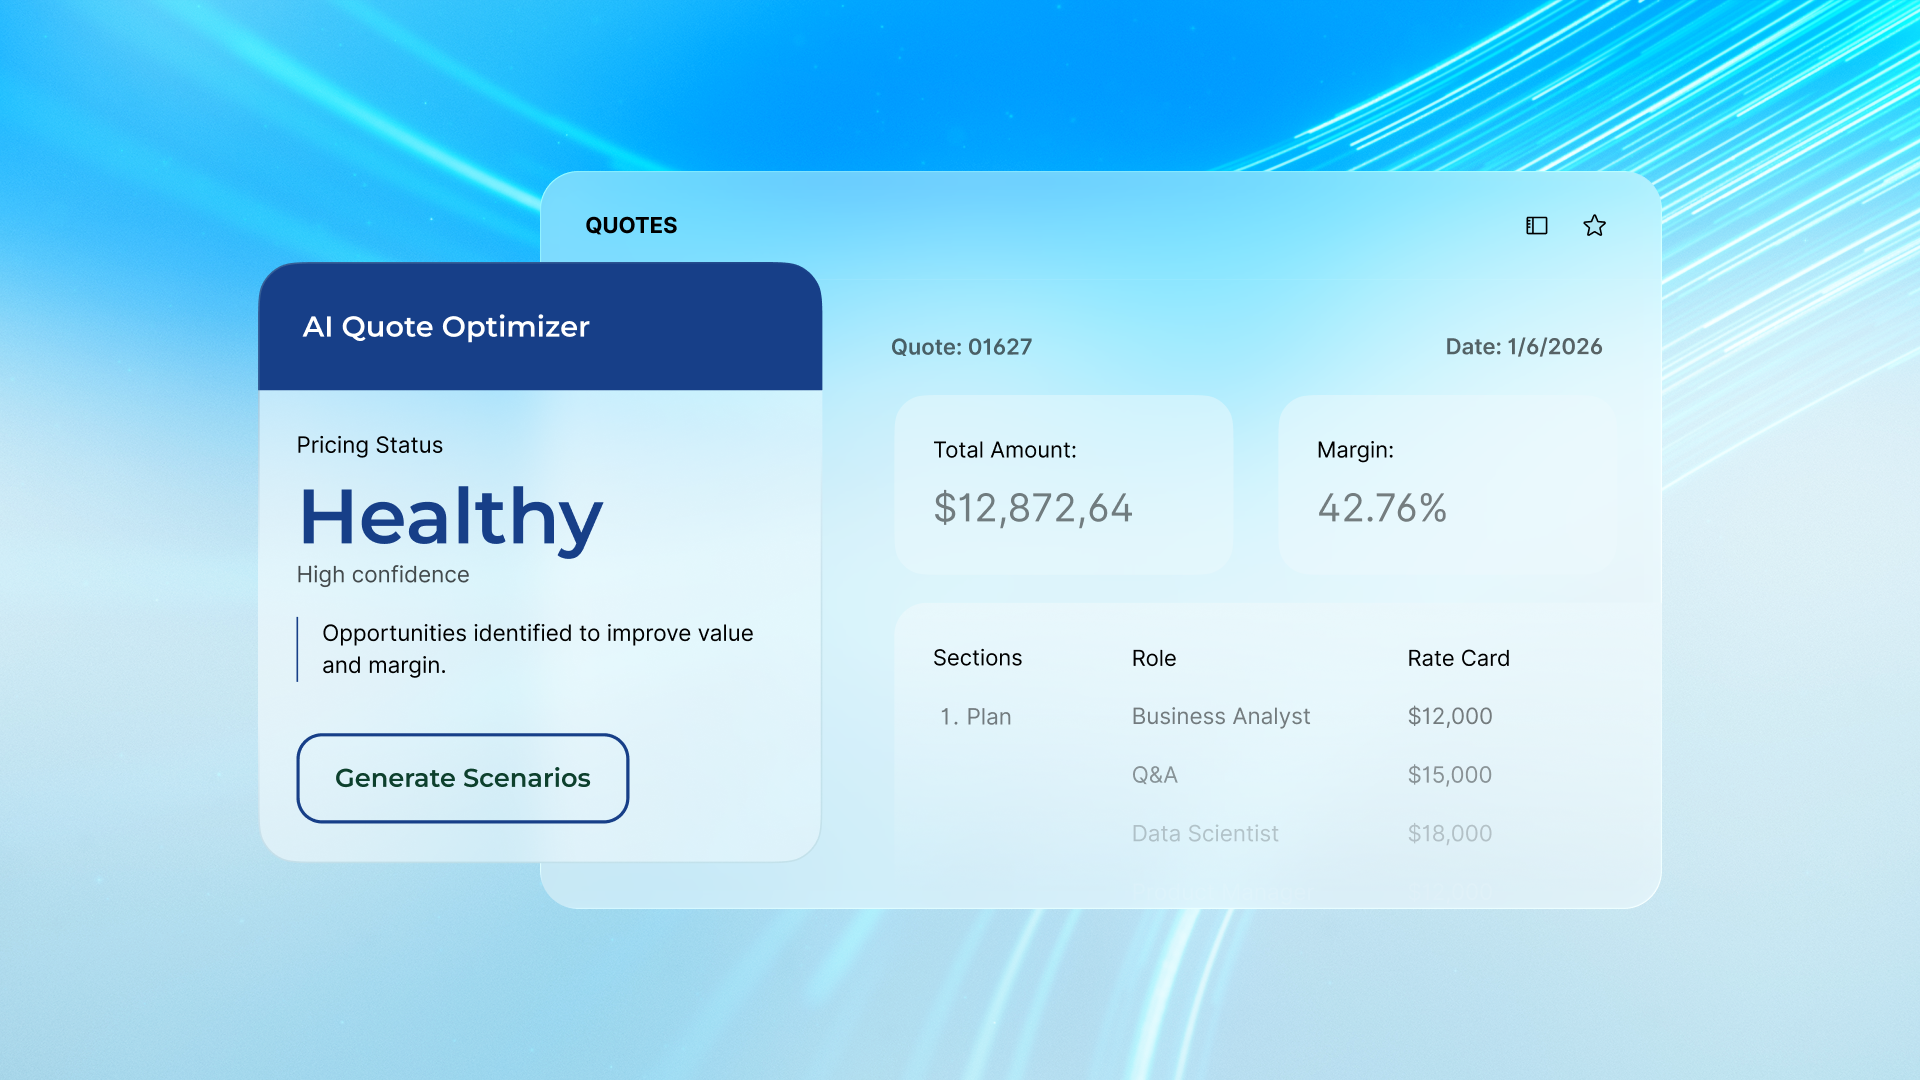Star this quote as favorite
Viewport: 1920px width, 1080px height.
1594,226
